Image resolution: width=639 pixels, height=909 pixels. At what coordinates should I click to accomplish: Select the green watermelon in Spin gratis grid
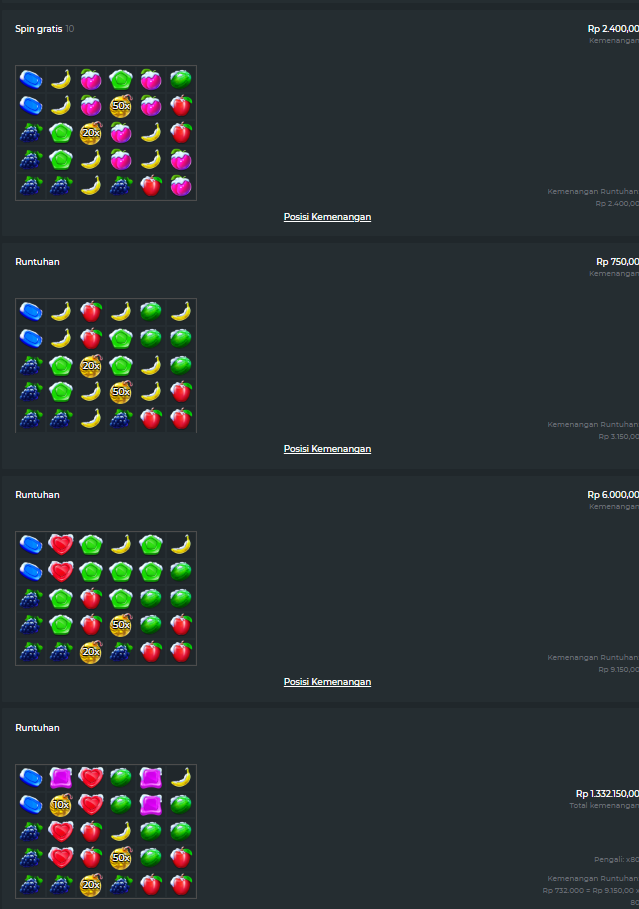point(181,79)
